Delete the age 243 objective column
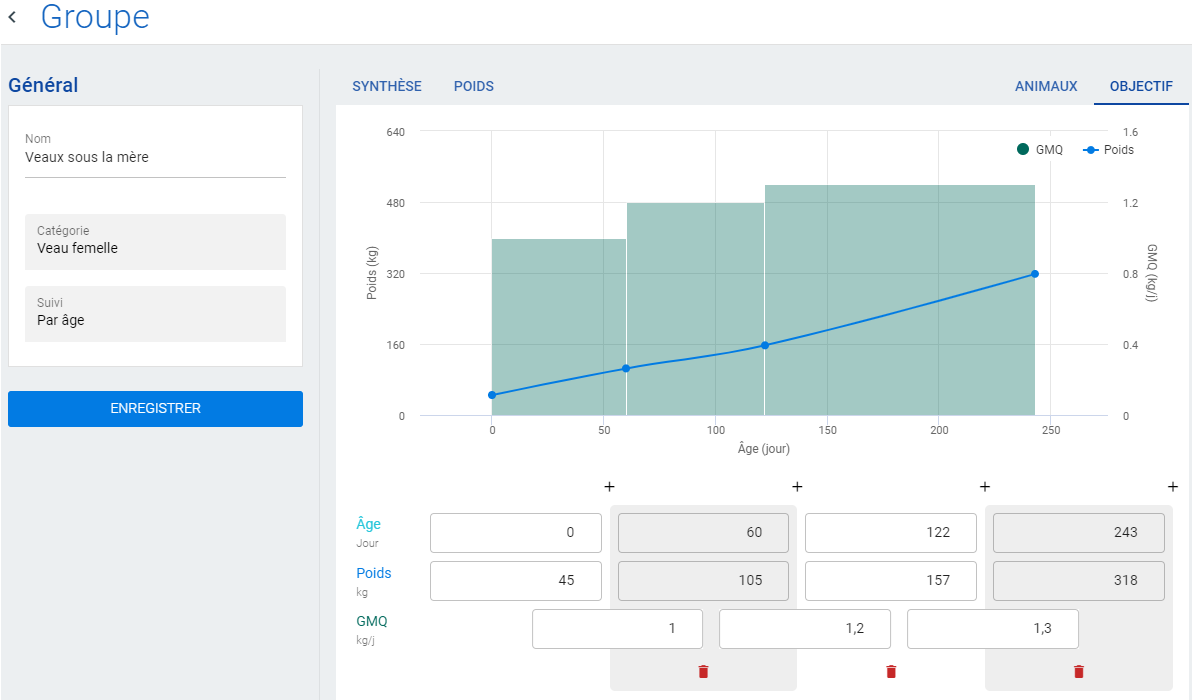This screenshot has height=700, width=1192. click(x=1079, y=671)
